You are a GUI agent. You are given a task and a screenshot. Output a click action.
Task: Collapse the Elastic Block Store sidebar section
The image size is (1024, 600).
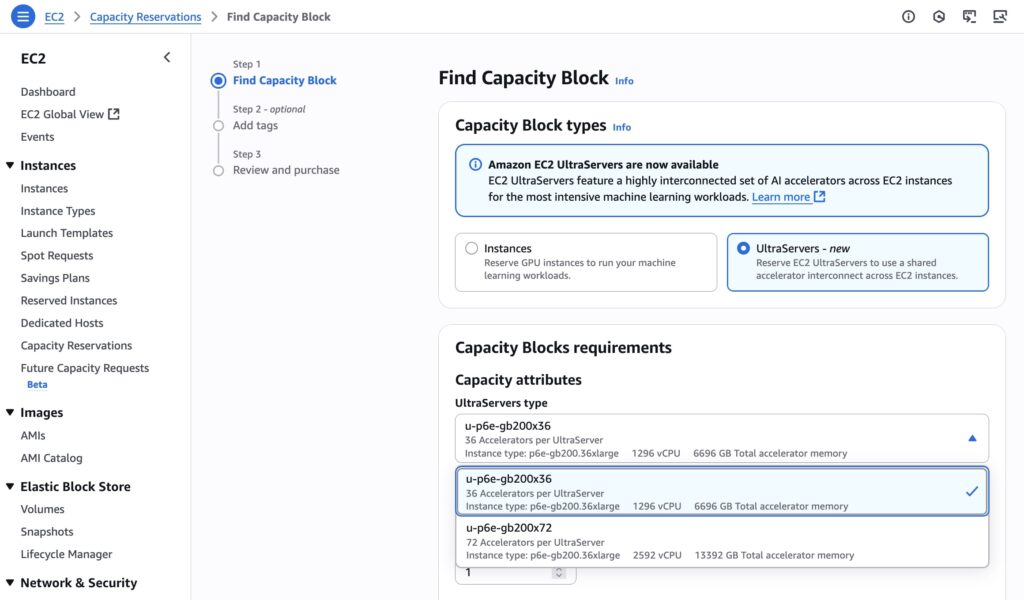tap(10, 487)
